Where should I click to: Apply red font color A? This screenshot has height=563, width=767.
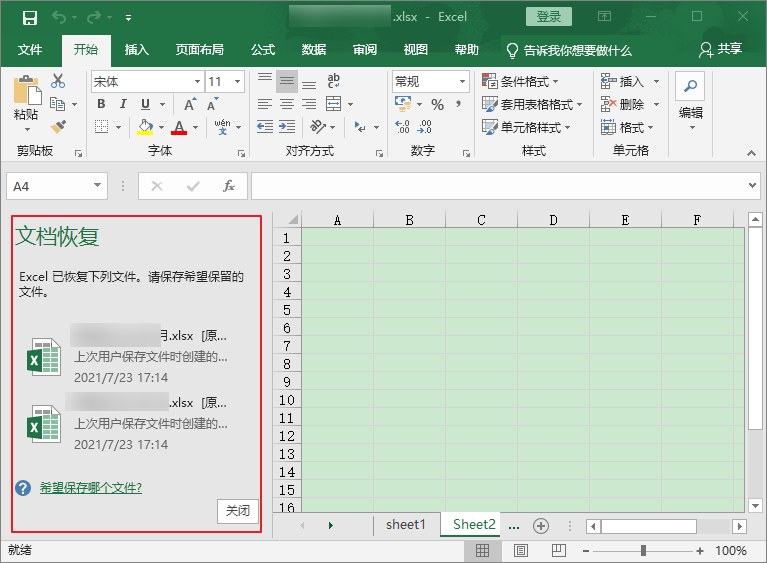[x=179, y=127]
